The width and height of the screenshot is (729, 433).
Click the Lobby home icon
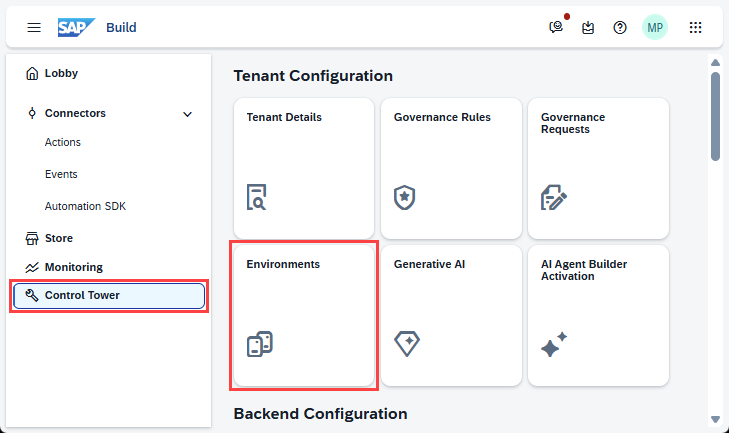click(x=32, y=73)
